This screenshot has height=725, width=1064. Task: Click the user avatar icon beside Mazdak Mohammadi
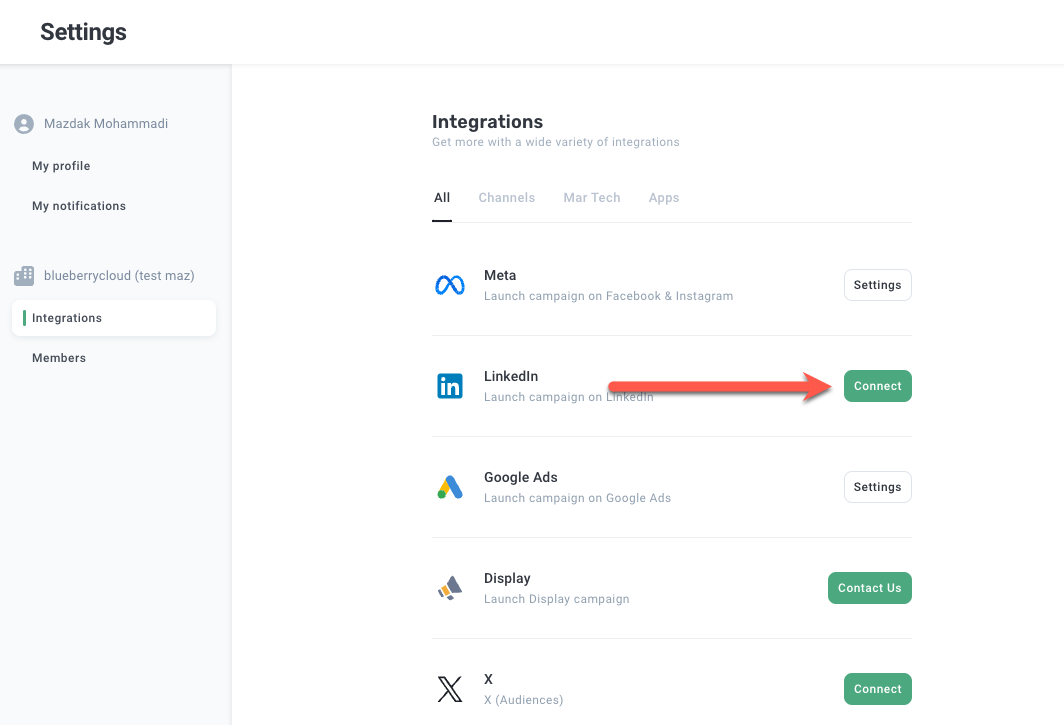coord(24,124)
